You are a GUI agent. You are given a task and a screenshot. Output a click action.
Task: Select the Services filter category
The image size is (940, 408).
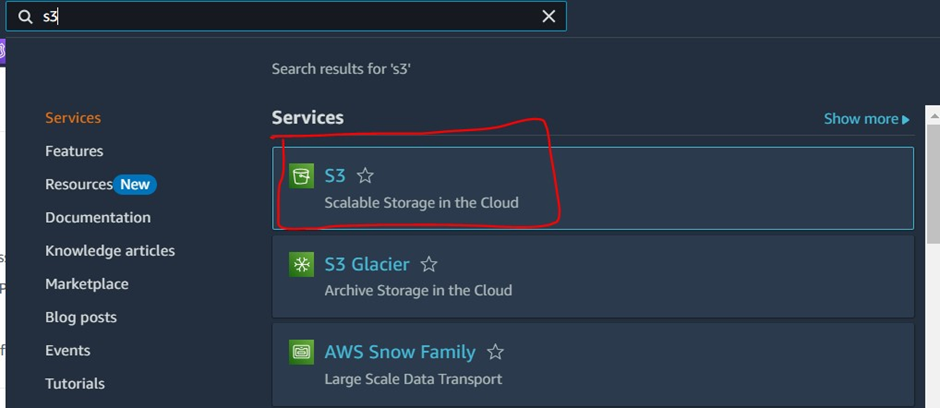point(73,118)
